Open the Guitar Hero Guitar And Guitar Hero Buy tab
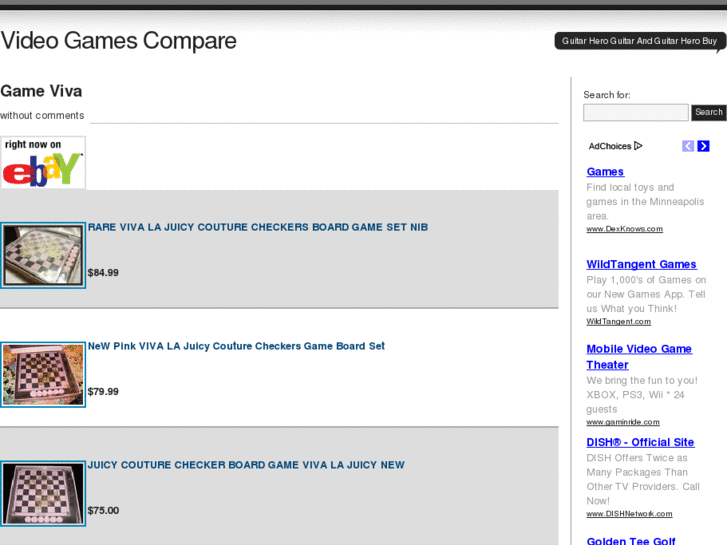 click(x=640, y=41)
